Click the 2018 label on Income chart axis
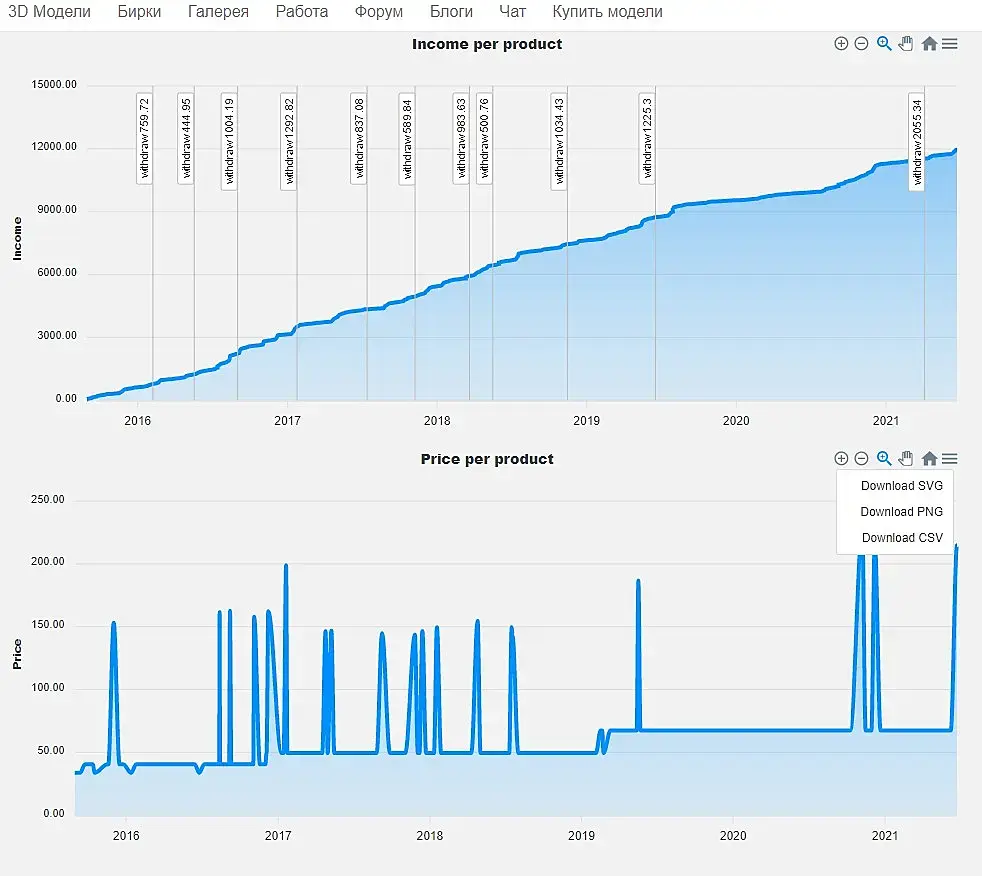982x876 pixels. coord(437,421)
